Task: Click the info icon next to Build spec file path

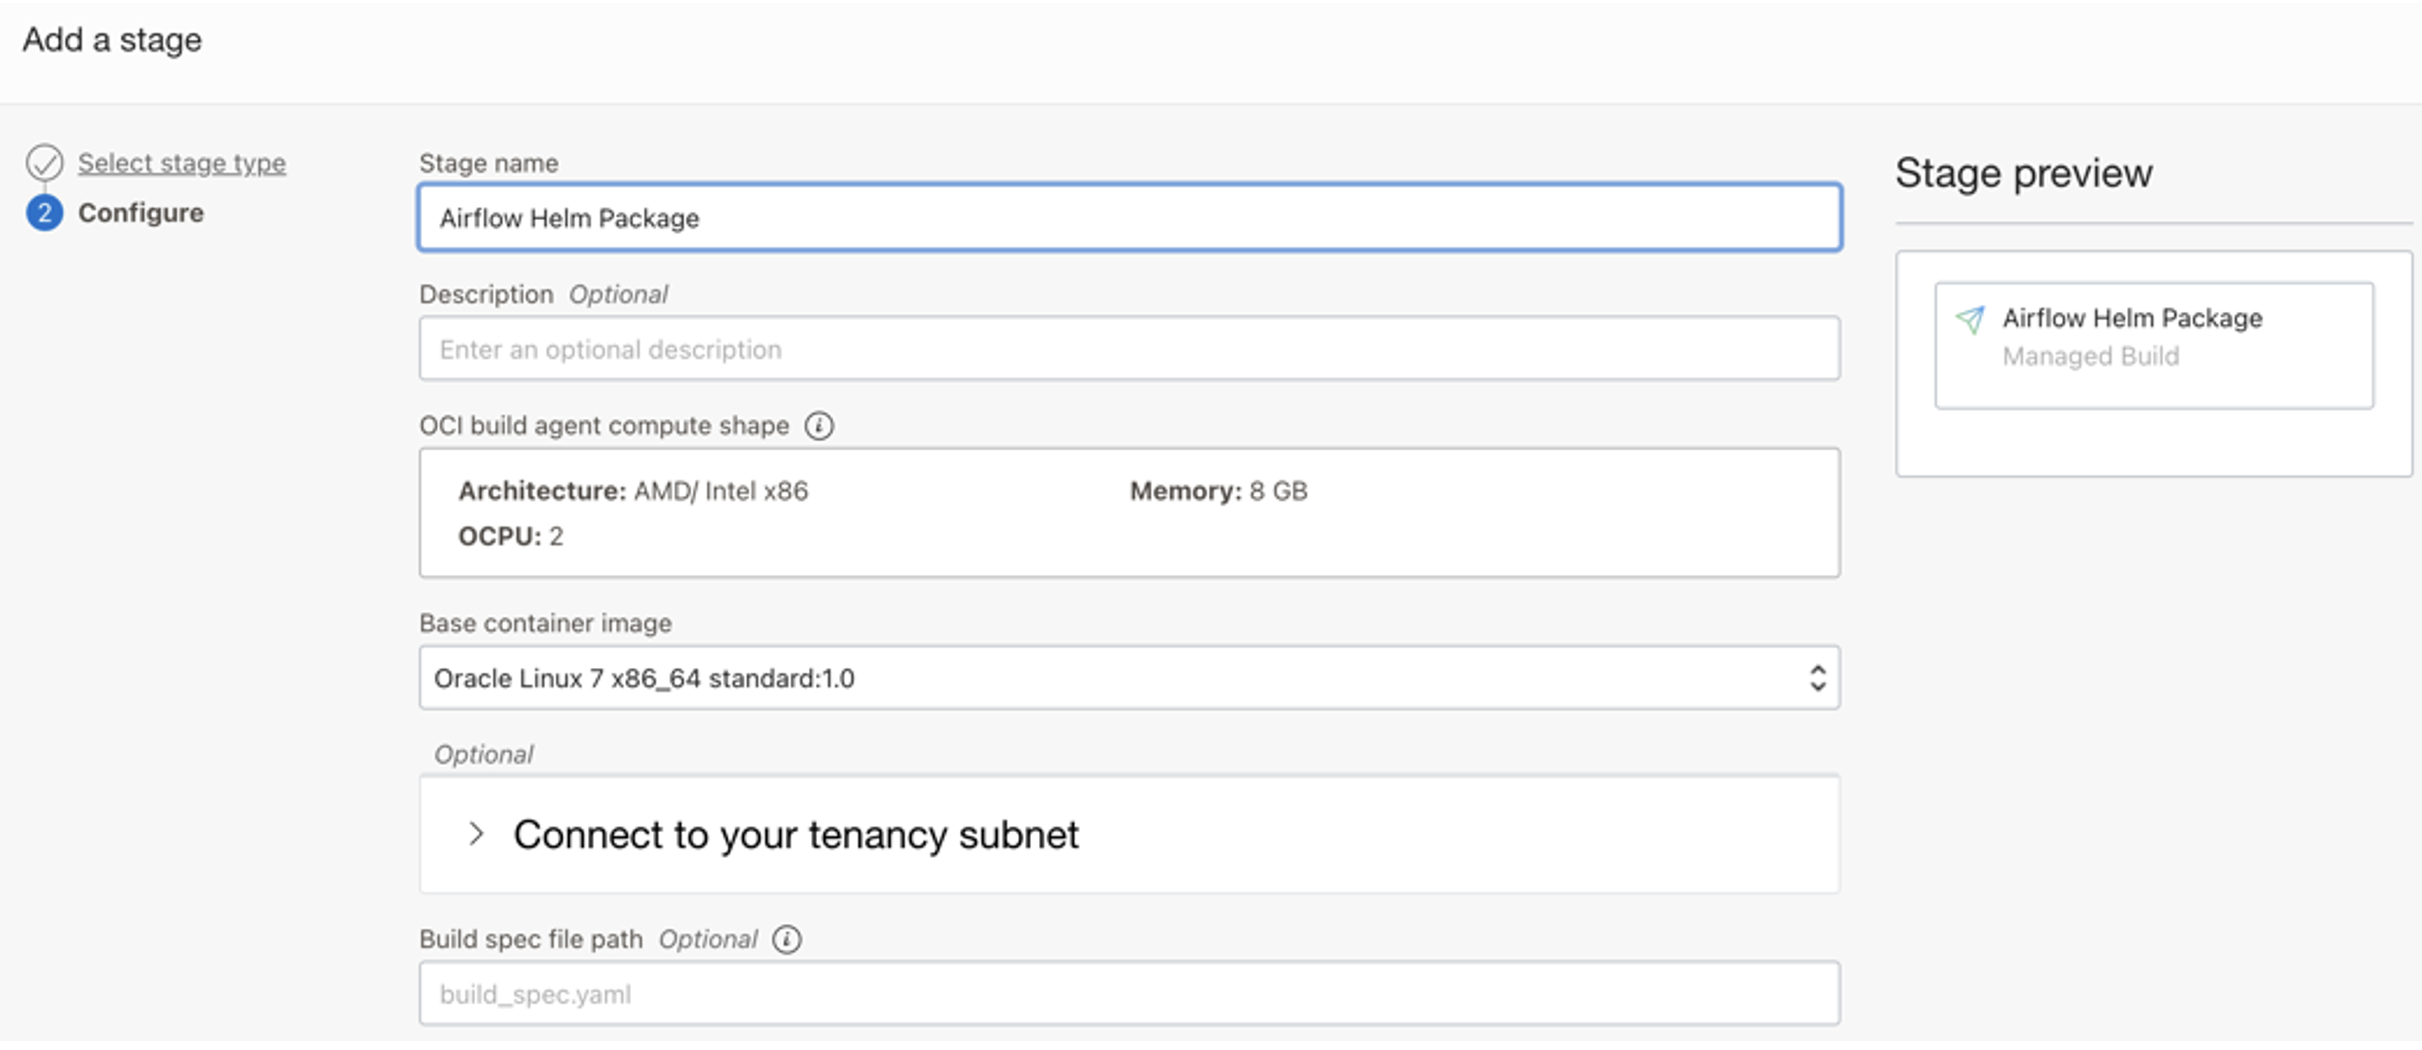Action: pyautogui.click(x=787, y=939)
